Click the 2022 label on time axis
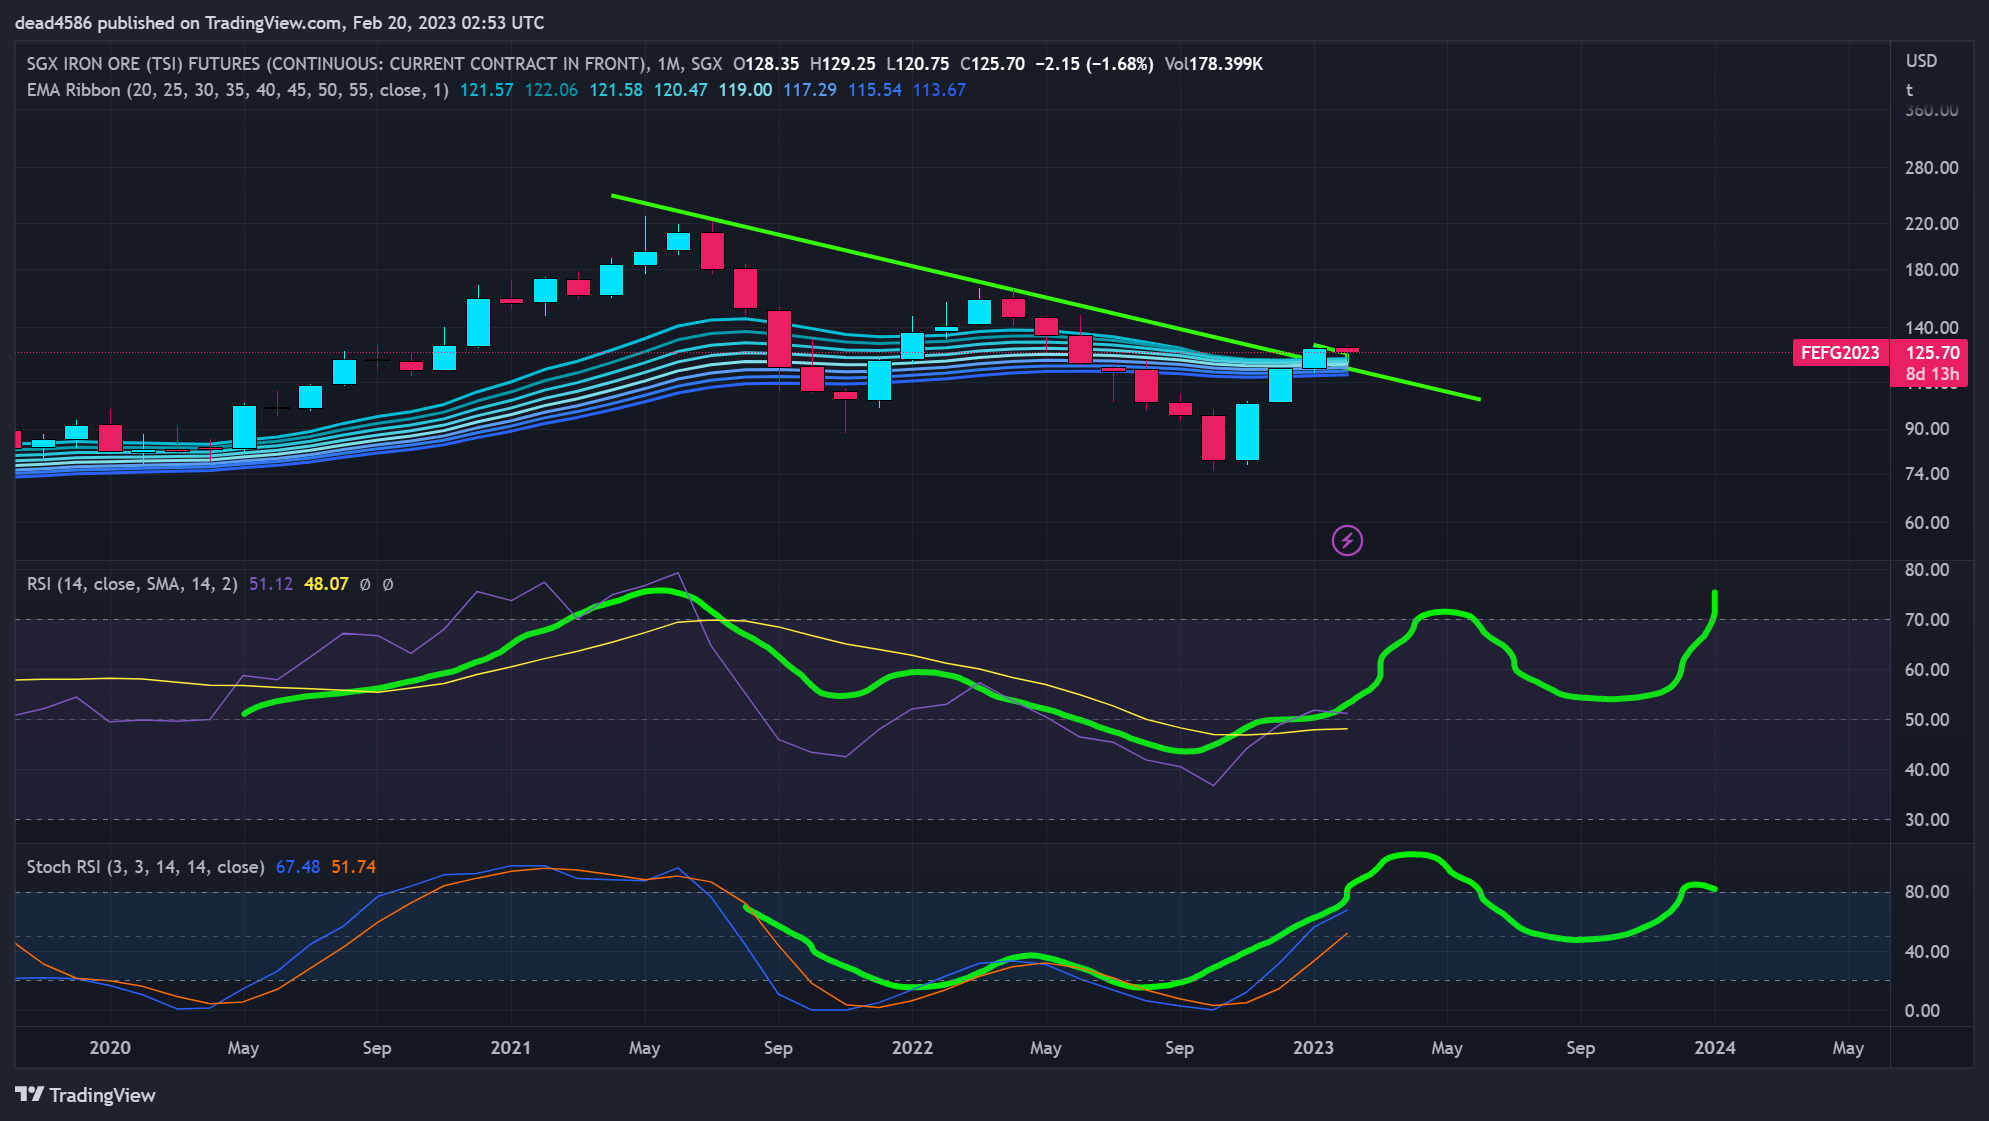Viewport: 1989px width, 1121px height. (x=912, y=1048)
